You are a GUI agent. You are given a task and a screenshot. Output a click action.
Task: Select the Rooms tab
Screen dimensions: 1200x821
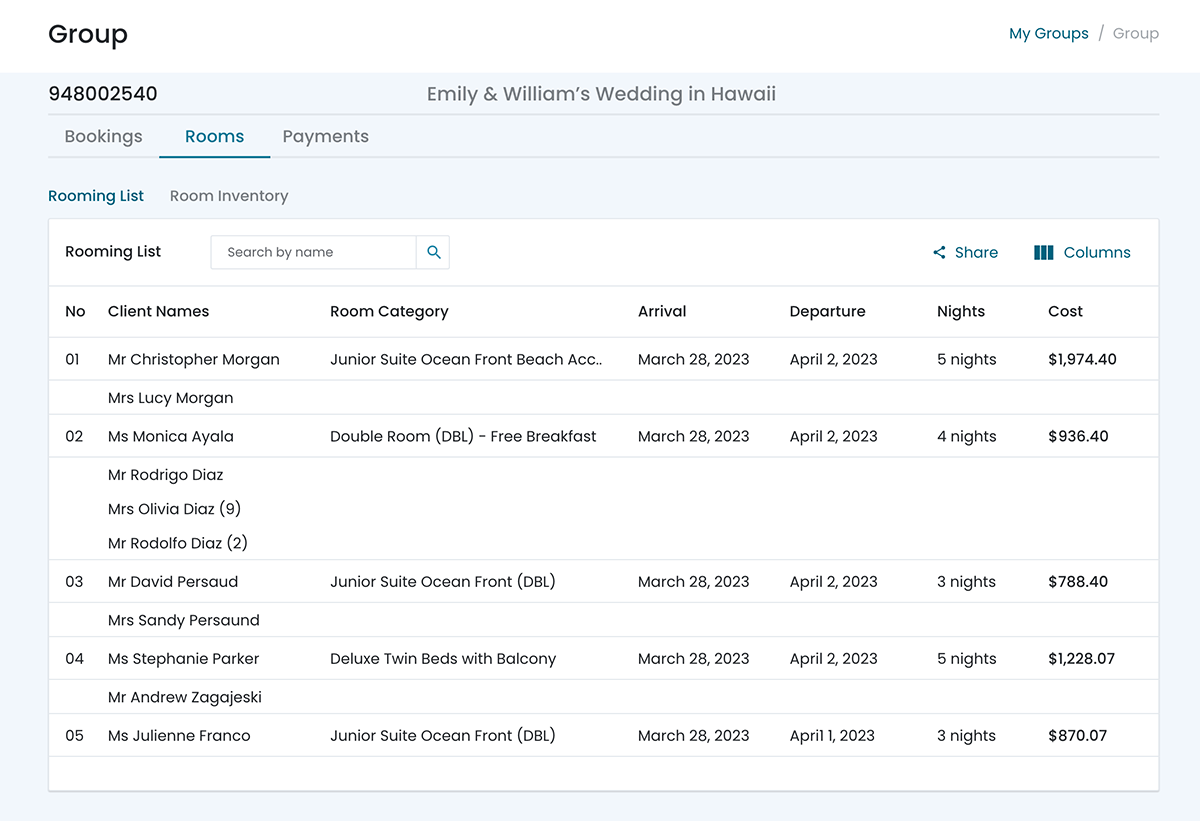pos(214,137)
